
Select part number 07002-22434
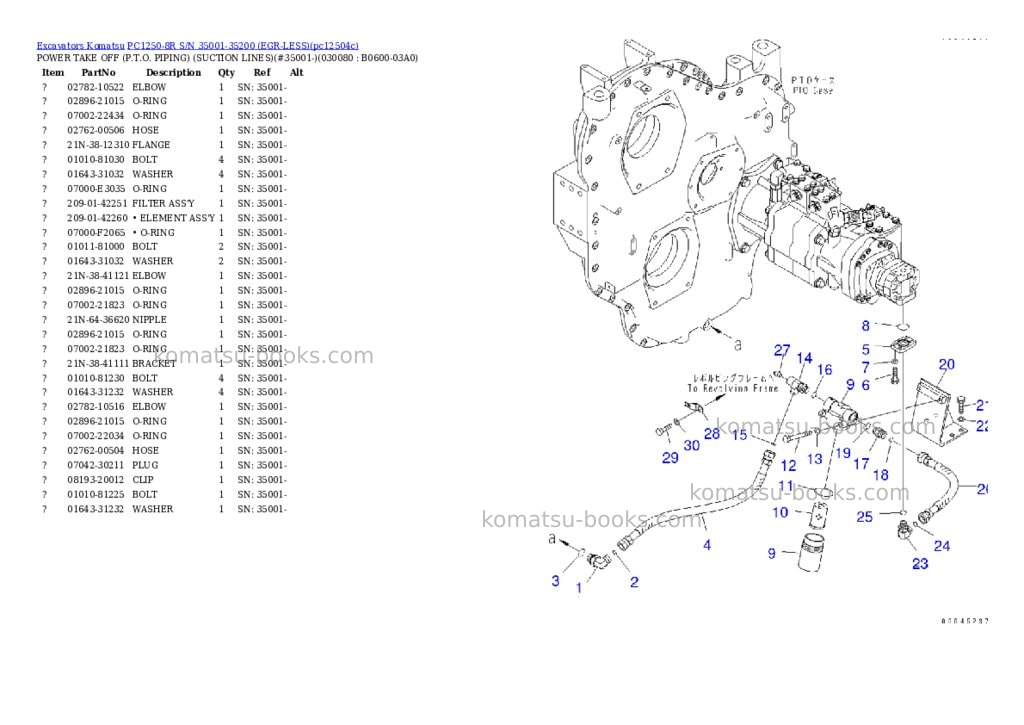click(95, 116)
